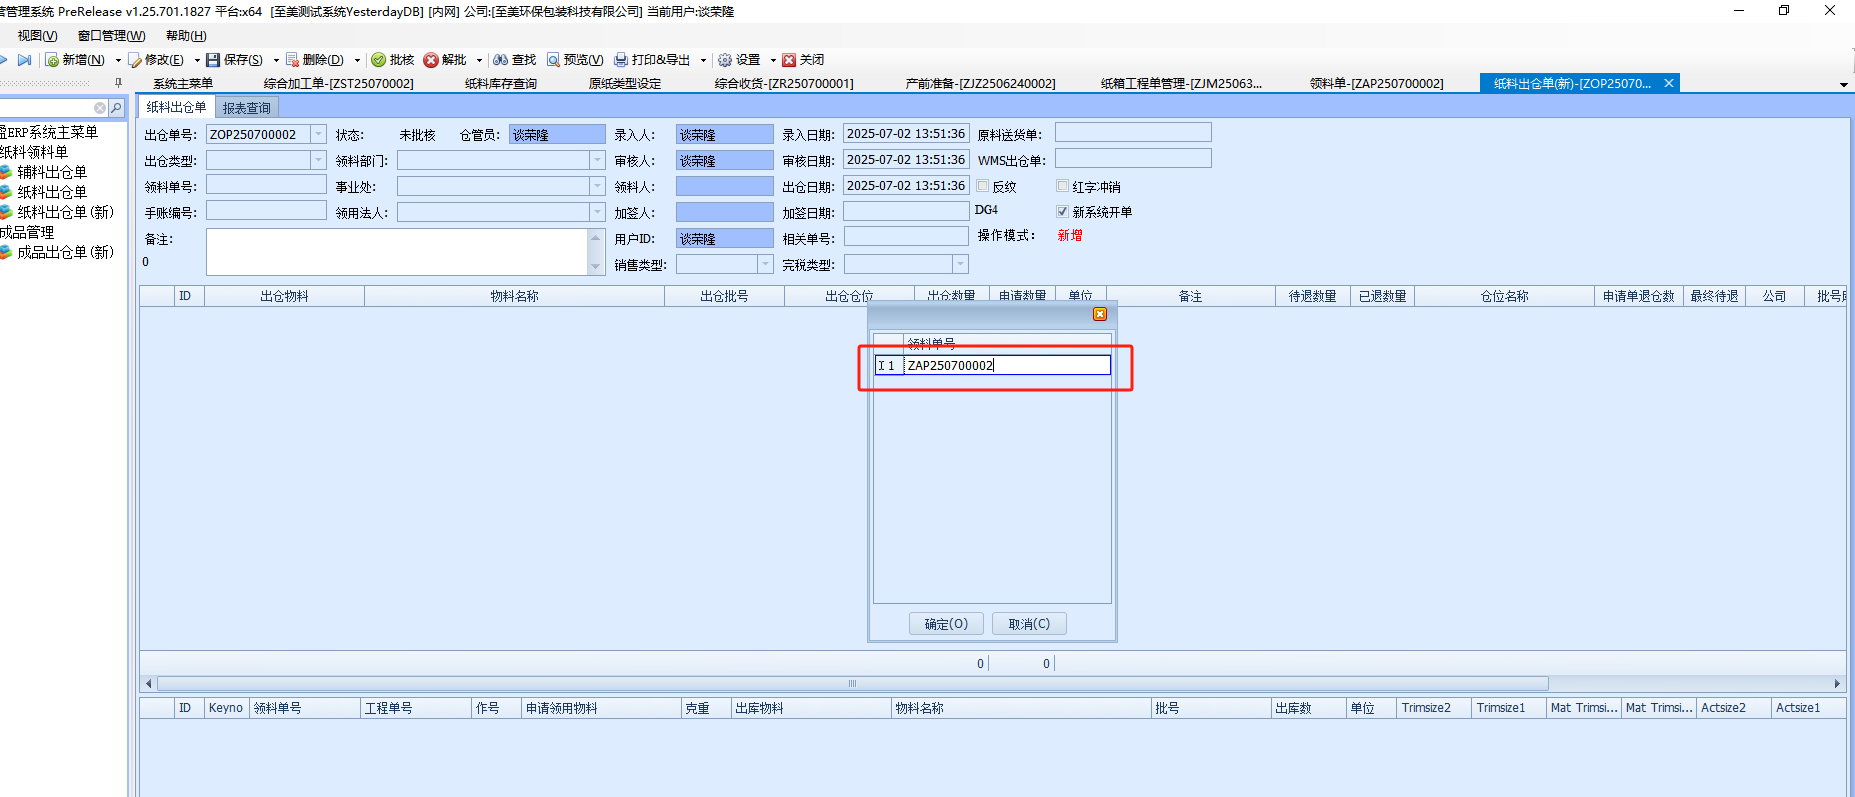Switch to the 原纸类型设定 tab

point(625,84)
